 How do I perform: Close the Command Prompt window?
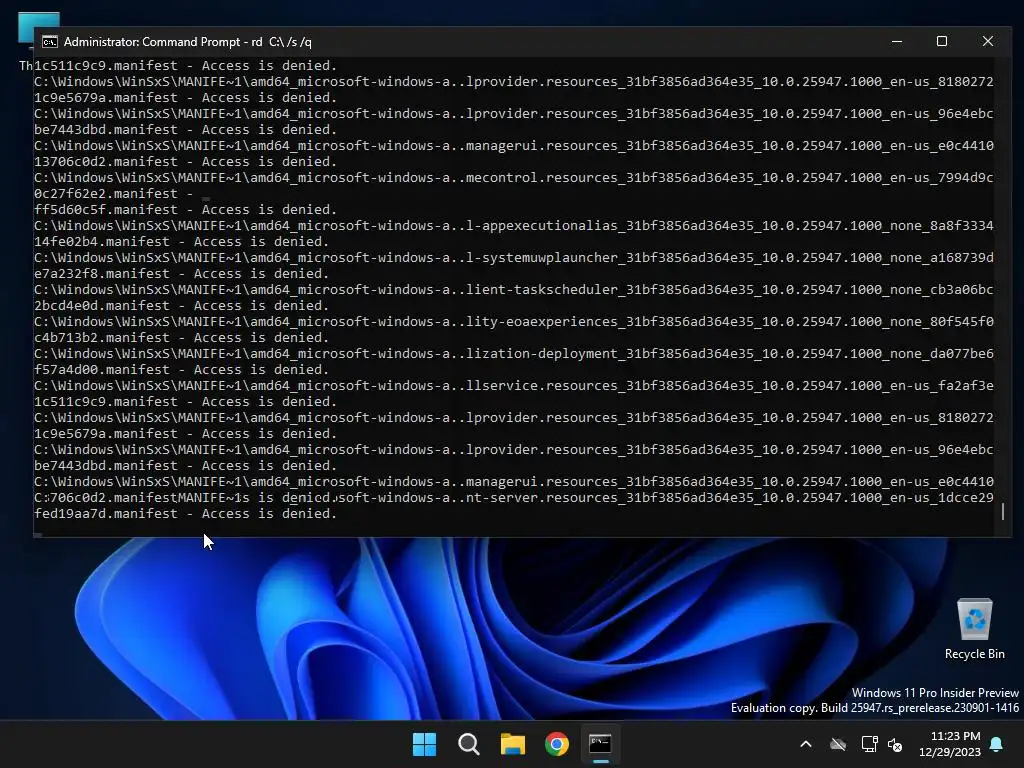[x=988, y=41]
